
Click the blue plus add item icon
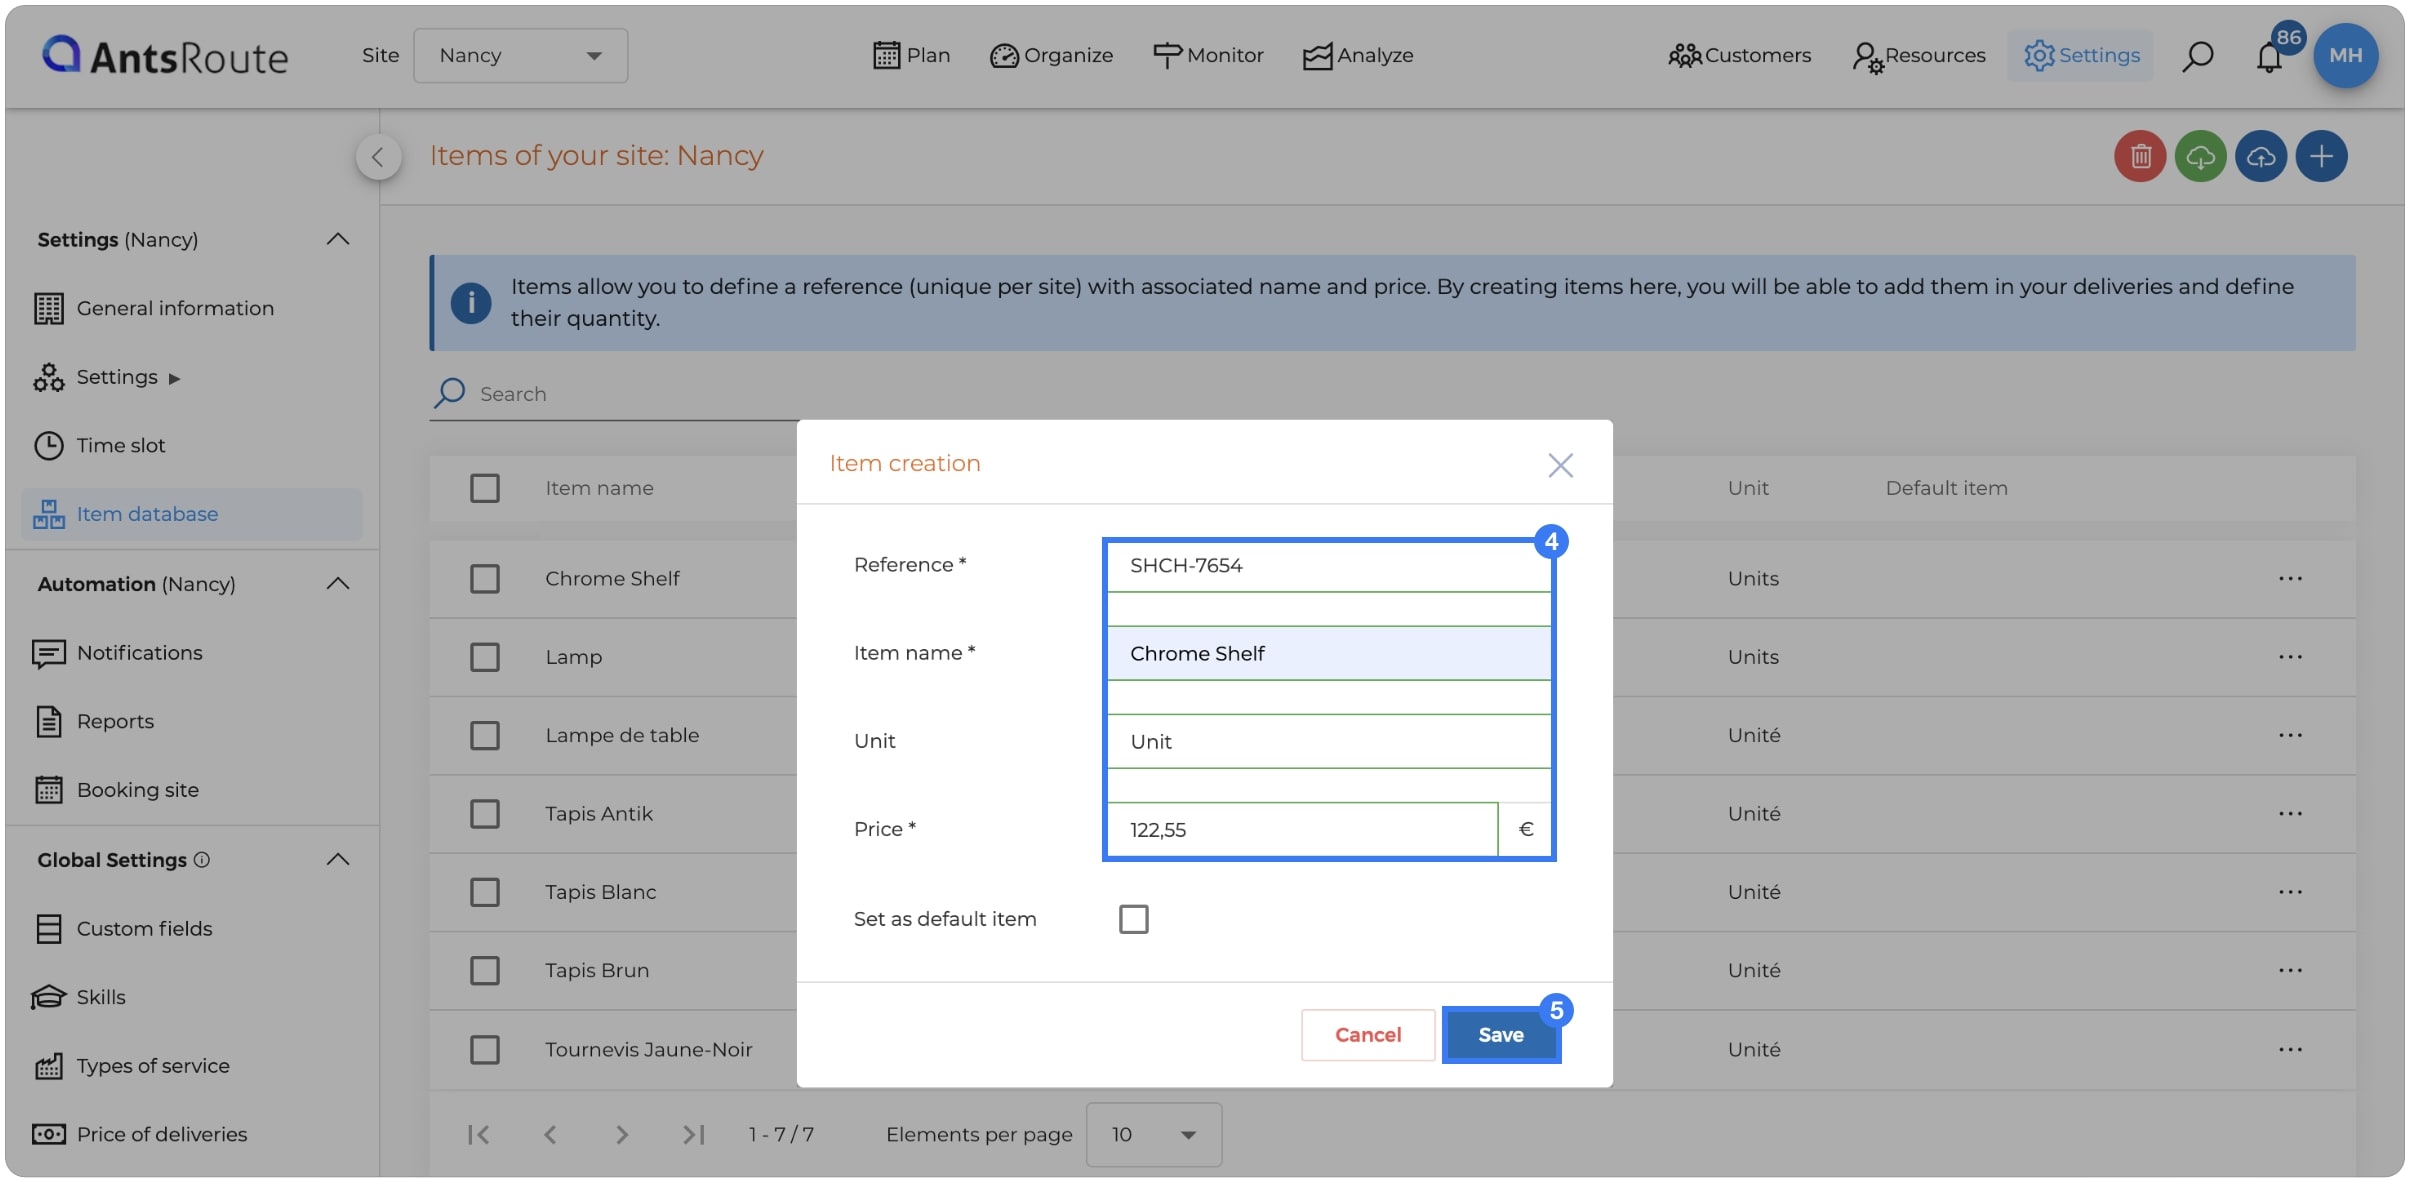point(2321,156)
